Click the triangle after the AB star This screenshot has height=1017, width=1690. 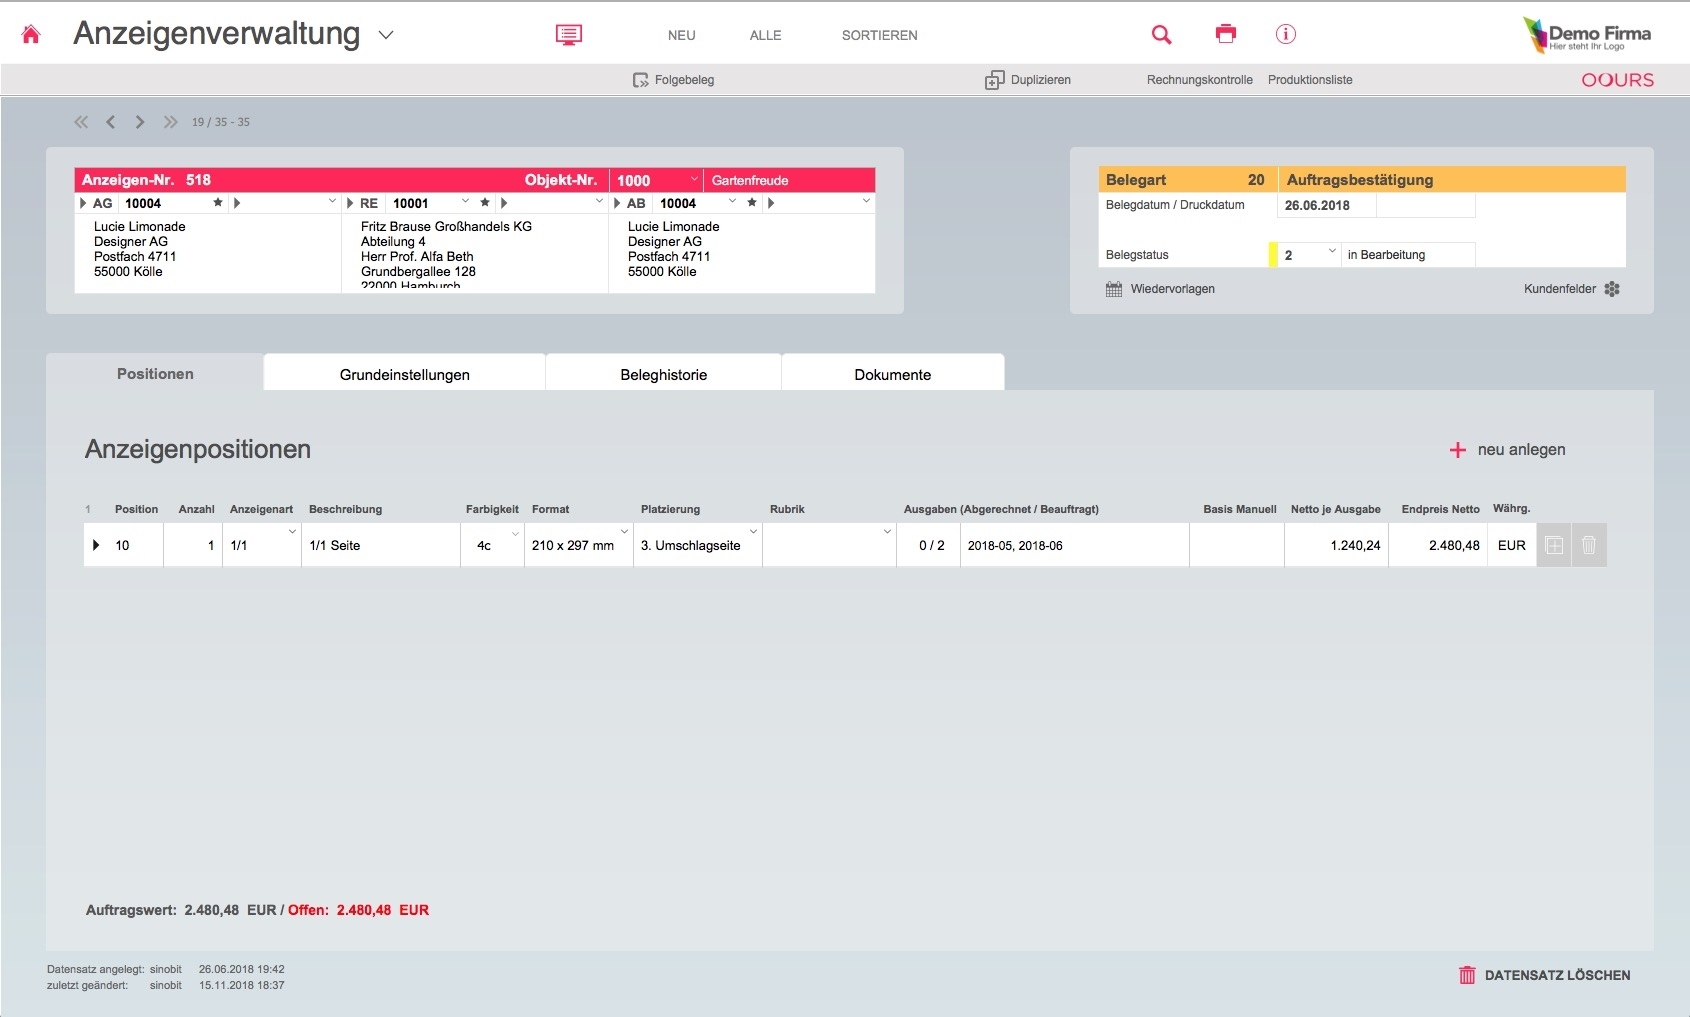(771, 203)
